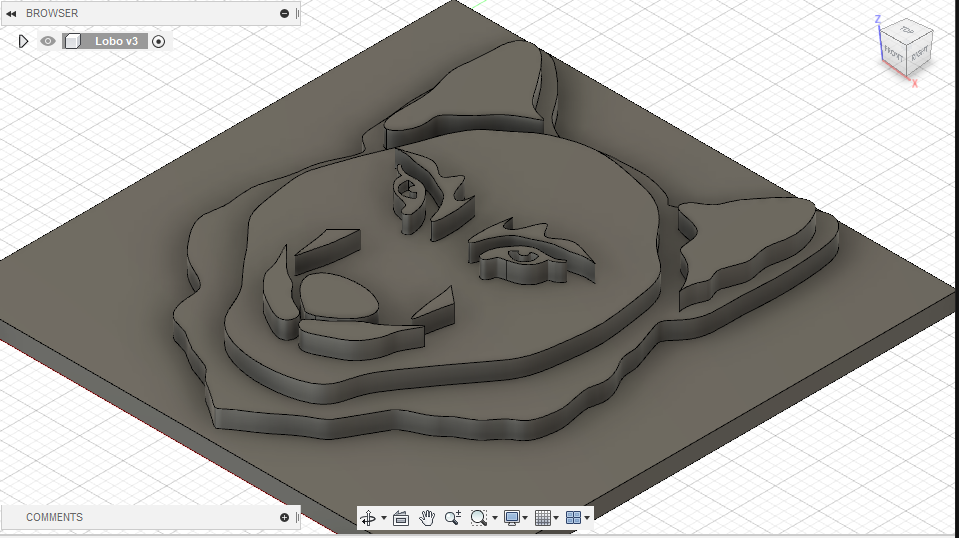Expand the Display Settings dropdown arrow
Viewport: 959px width, 538px height.
tap(525, 518)
